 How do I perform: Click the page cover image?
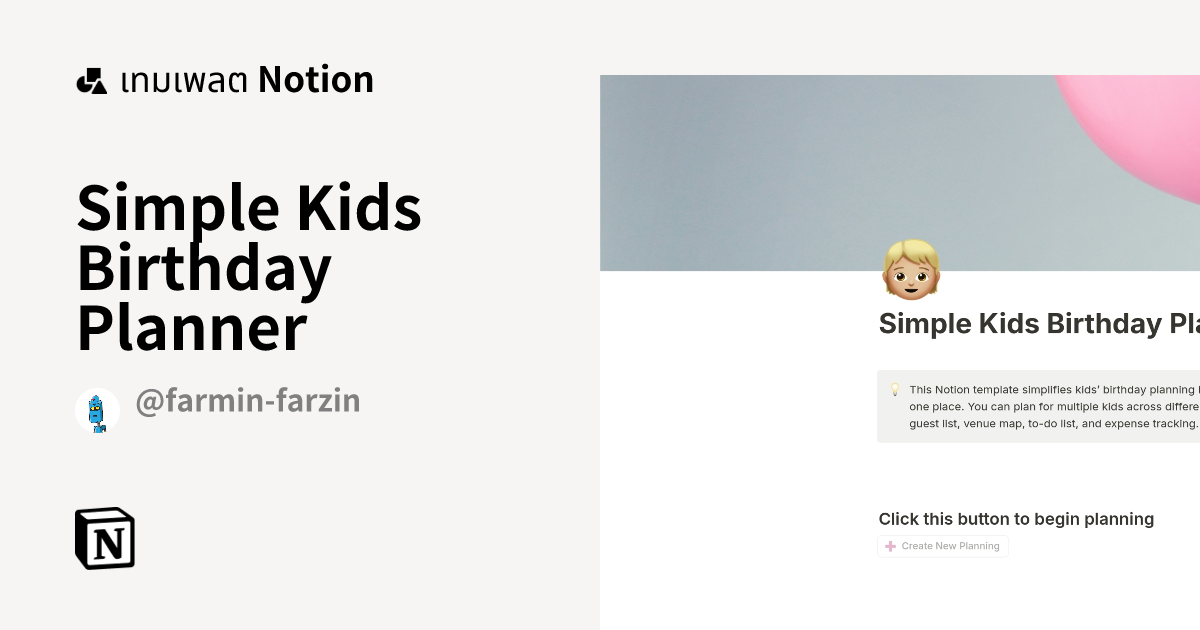pyautogui.click(x=900, y=172)
